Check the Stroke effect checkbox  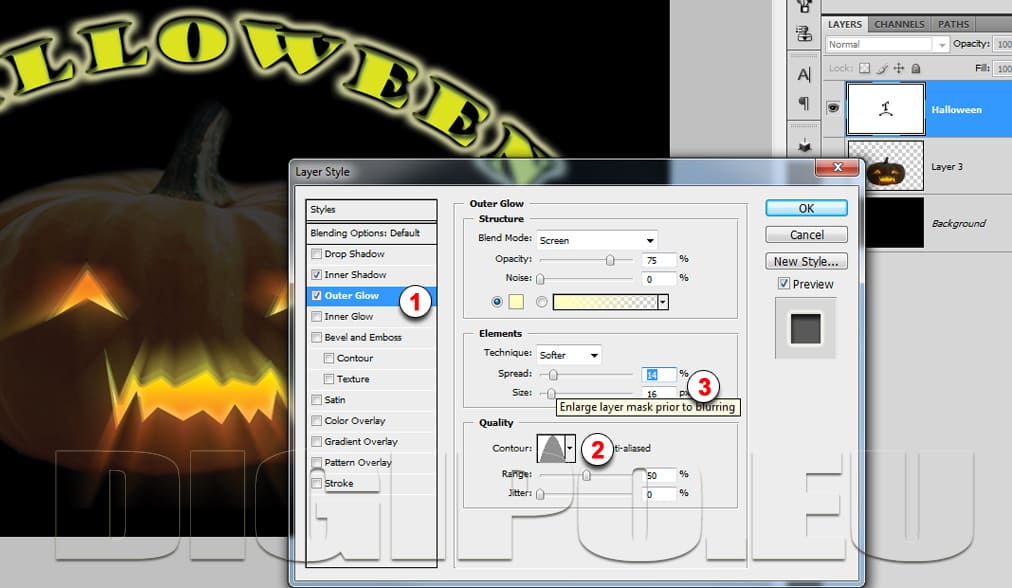(x=317, y=484)
